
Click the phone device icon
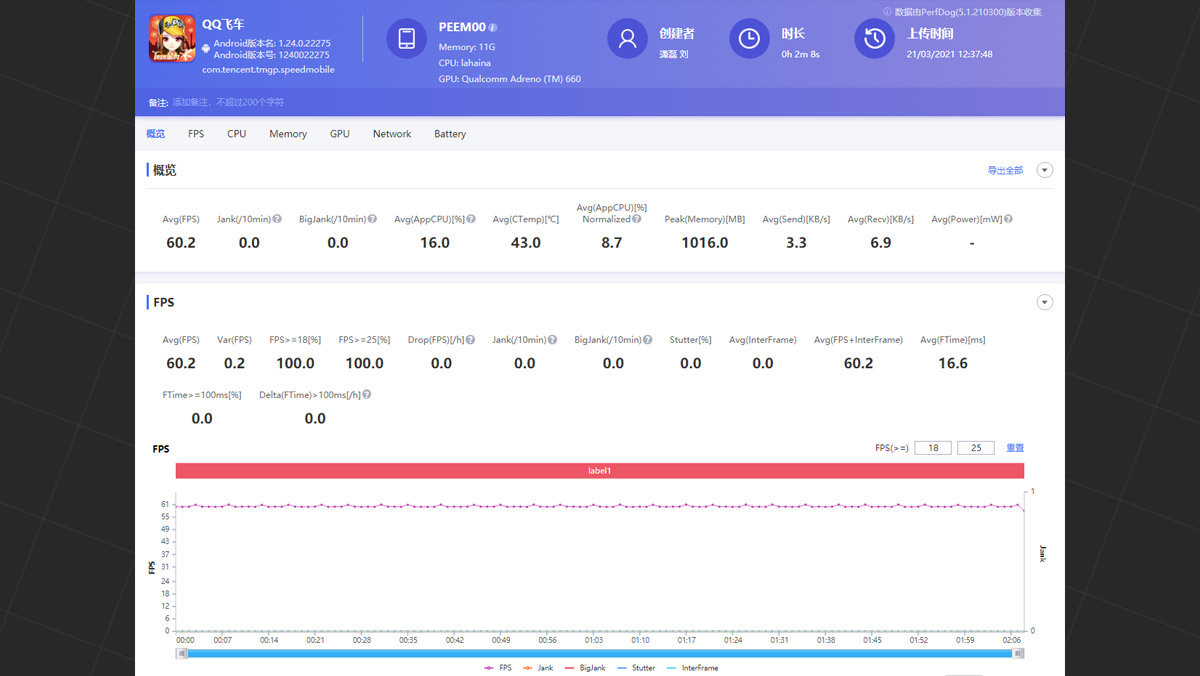point(406,39)
